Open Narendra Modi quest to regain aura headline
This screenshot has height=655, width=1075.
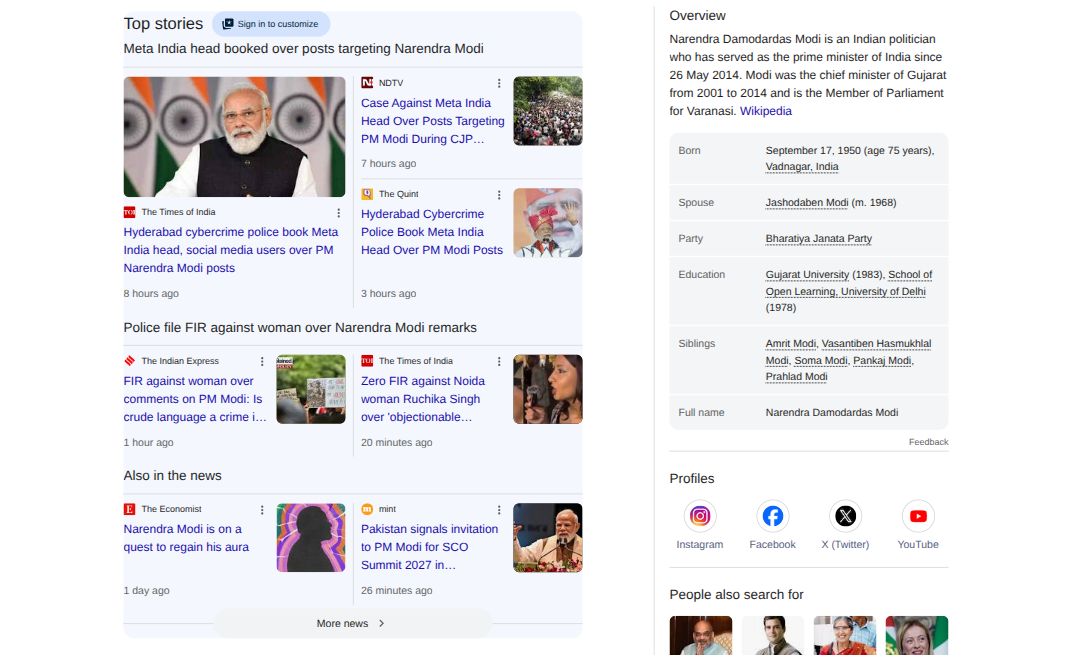tap(186, 538)
